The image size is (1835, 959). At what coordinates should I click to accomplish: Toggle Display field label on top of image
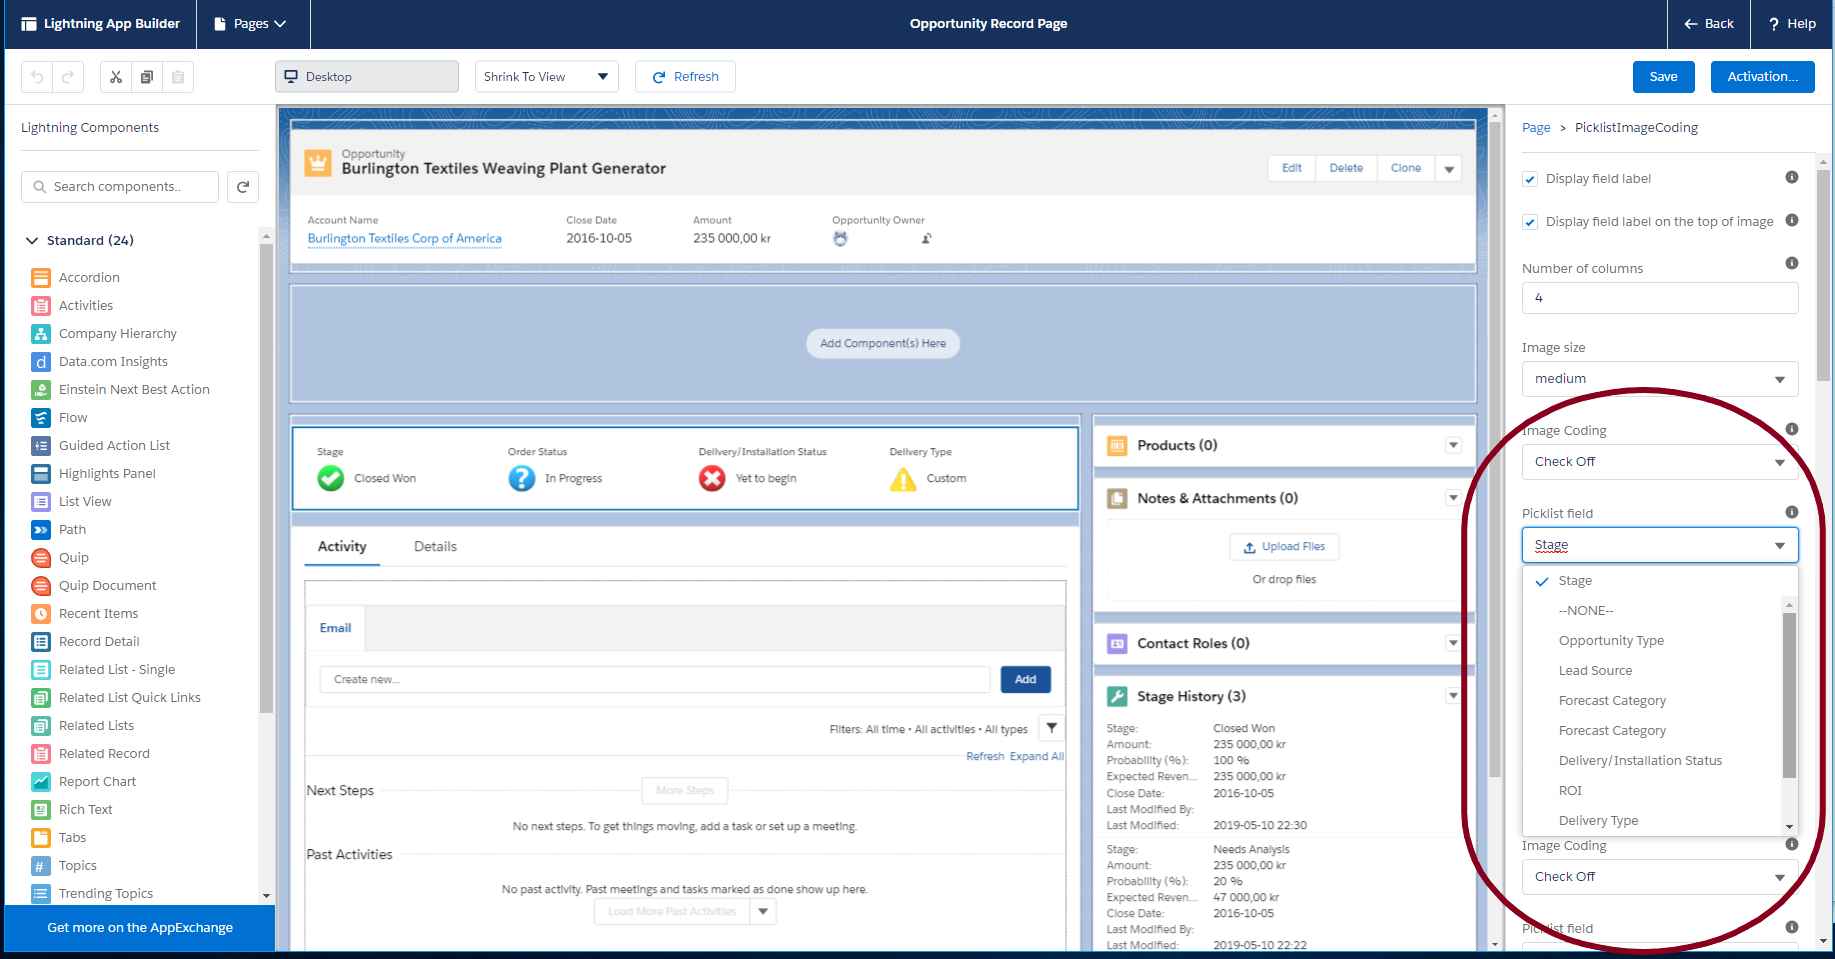coord(1530,222)
